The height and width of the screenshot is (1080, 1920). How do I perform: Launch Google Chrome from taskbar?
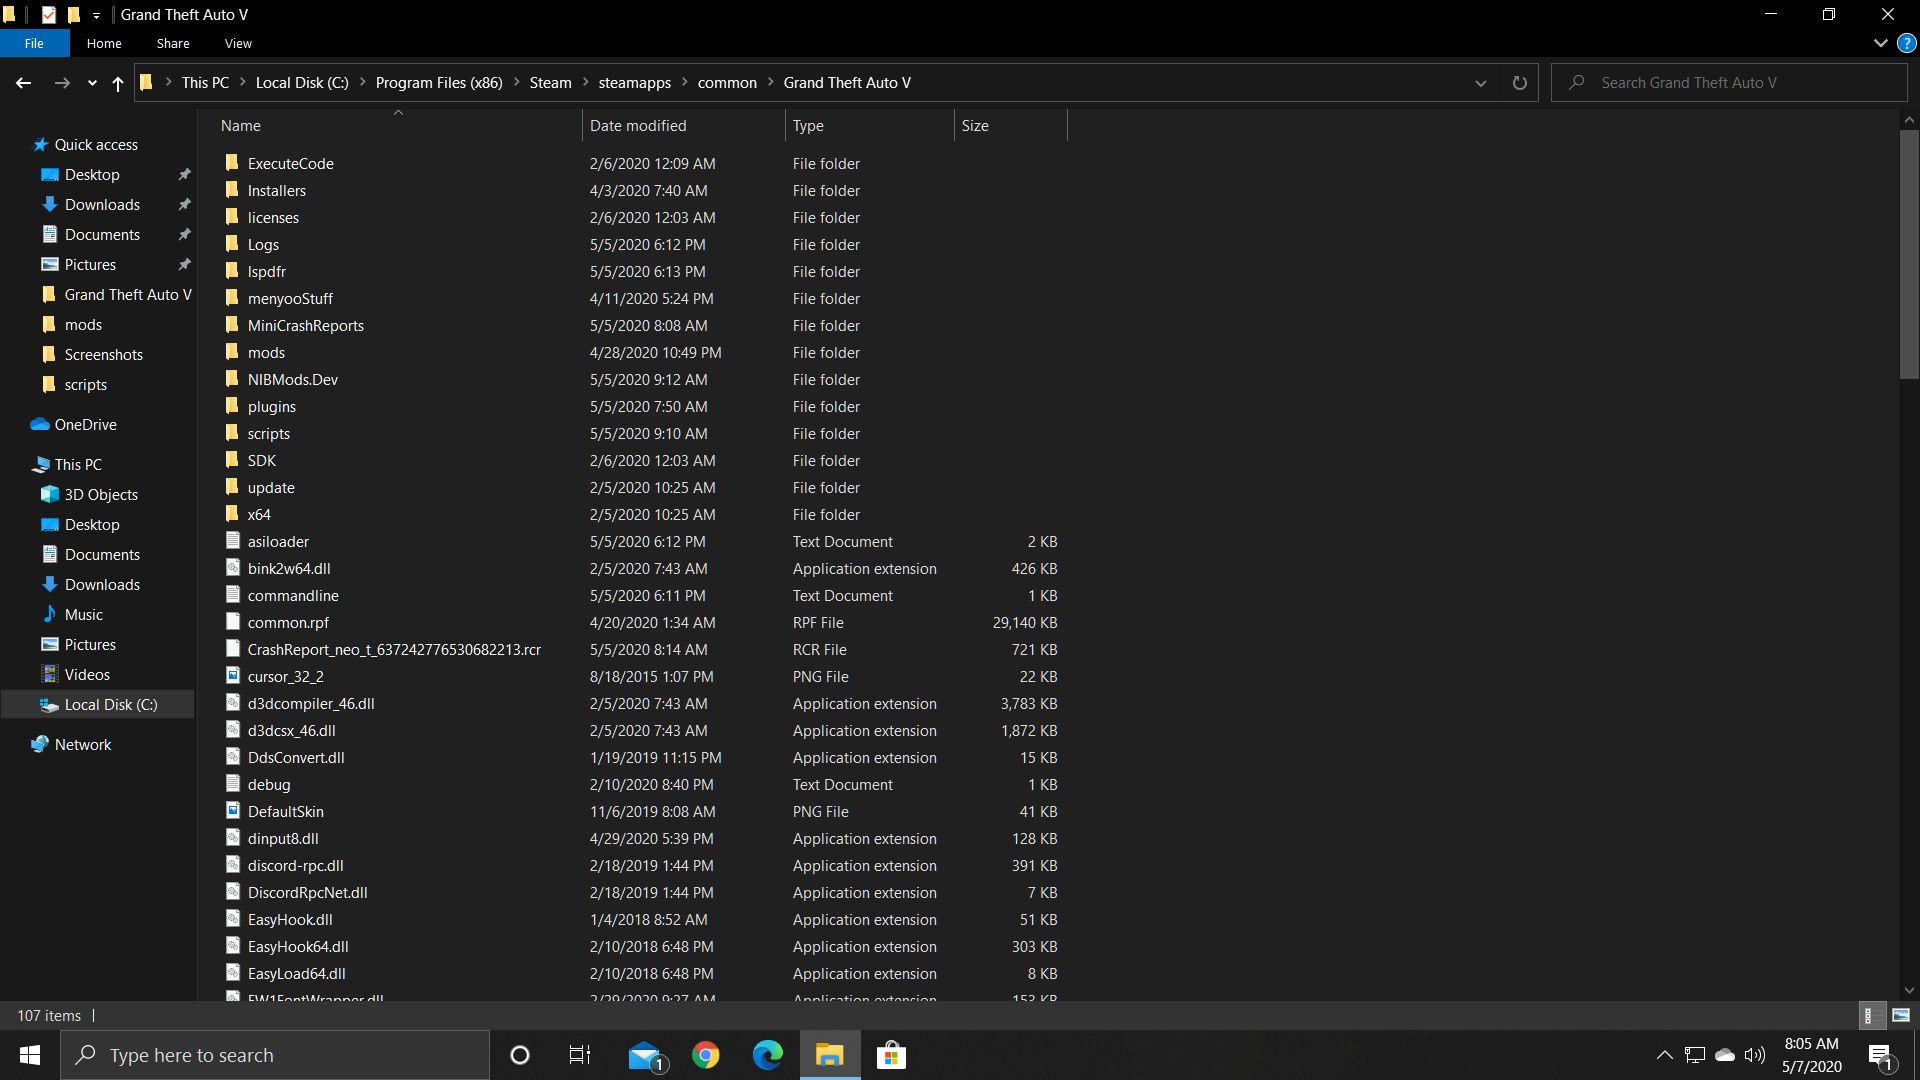tap(706, 1055)
